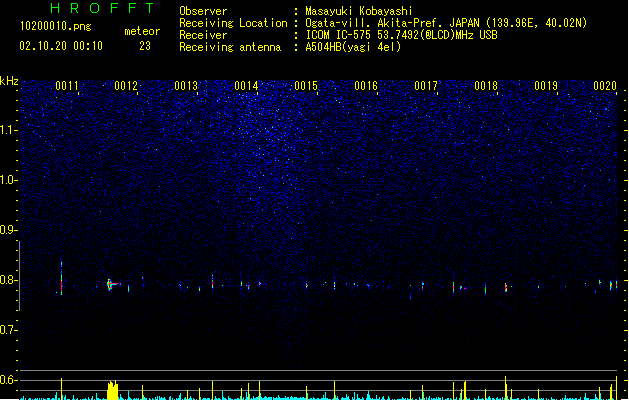Click the 0020 time marker
629x400 pixels.
click(605, 86)
